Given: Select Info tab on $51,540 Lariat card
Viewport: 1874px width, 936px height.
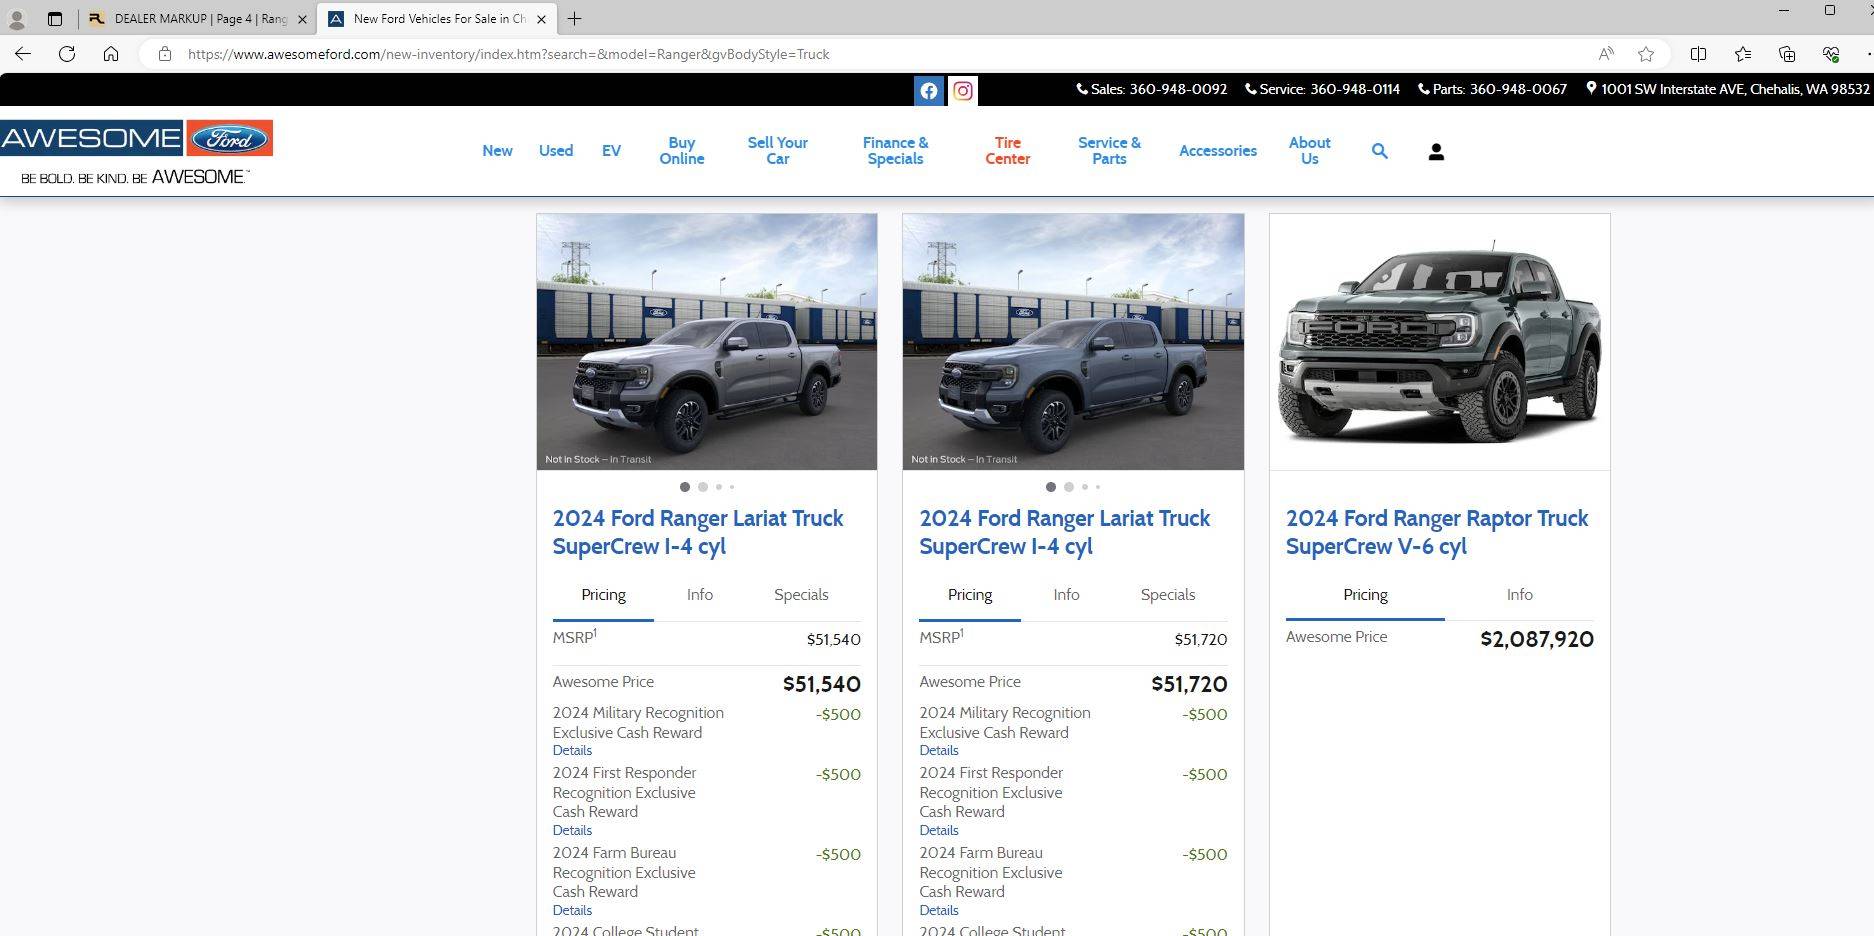Looking at the screenshot, I should pos(700,595).
